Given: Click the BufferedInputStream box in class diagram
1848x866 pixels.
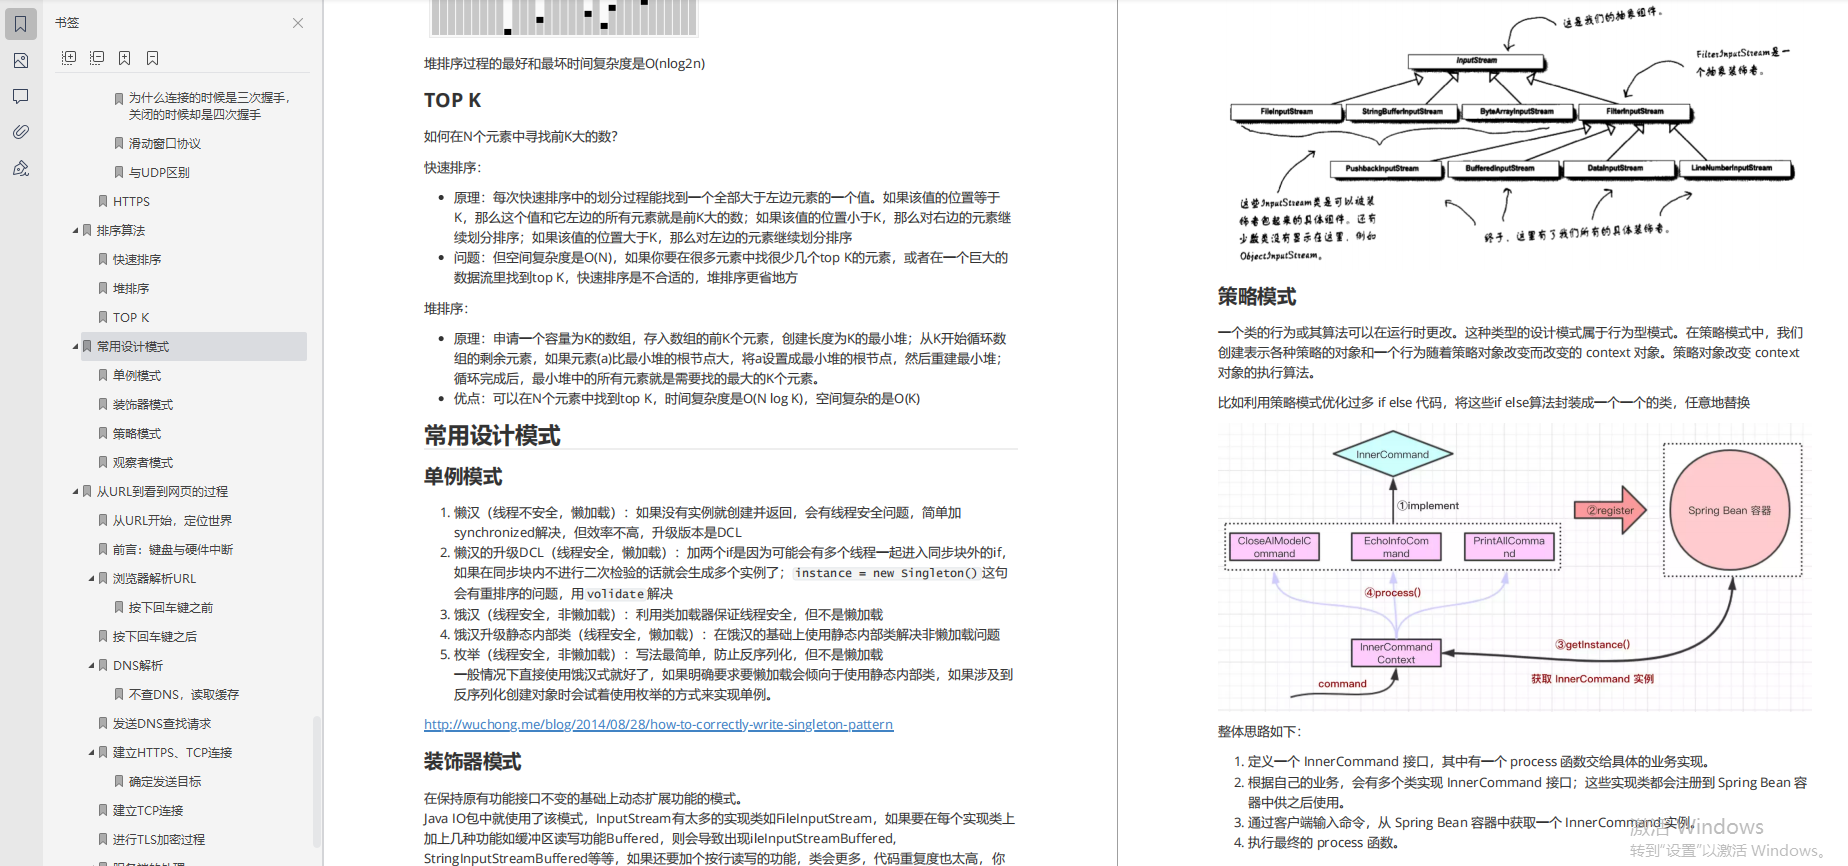Looking at the screenshot, I should [x=1500, y=168].
